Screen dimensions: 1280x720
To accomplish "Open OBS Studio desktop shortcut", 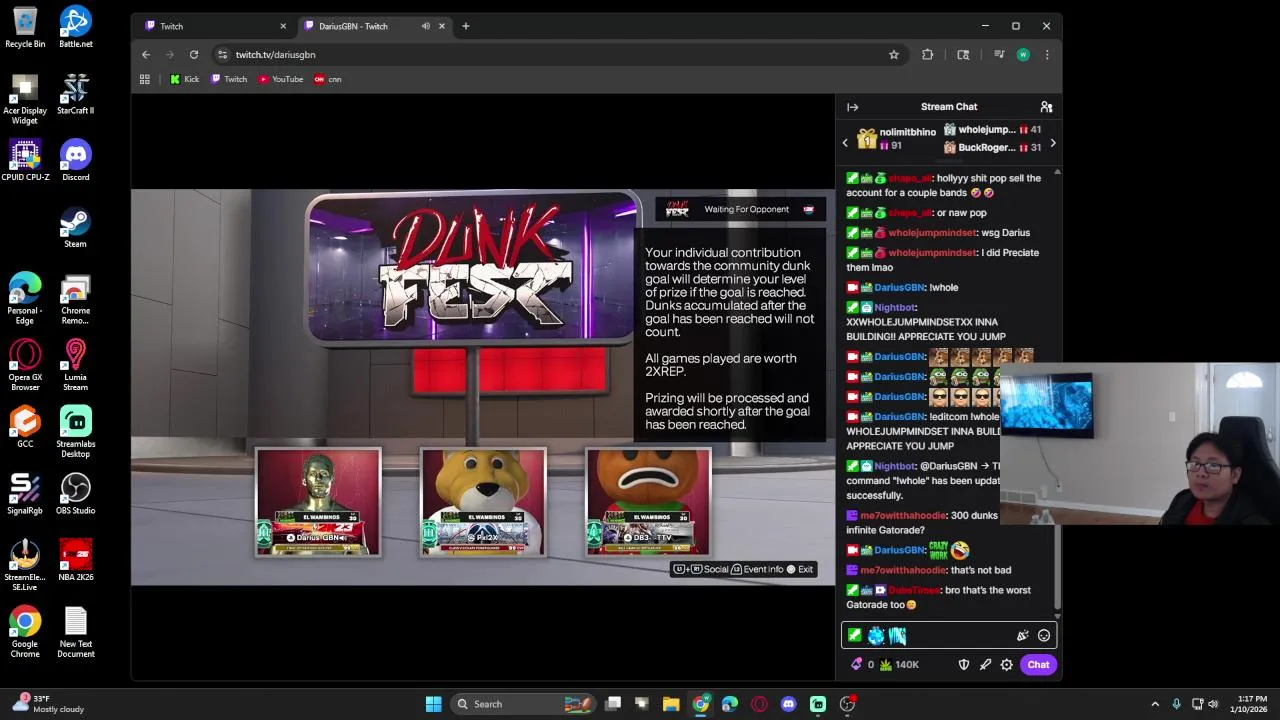I will pos(75,494).
